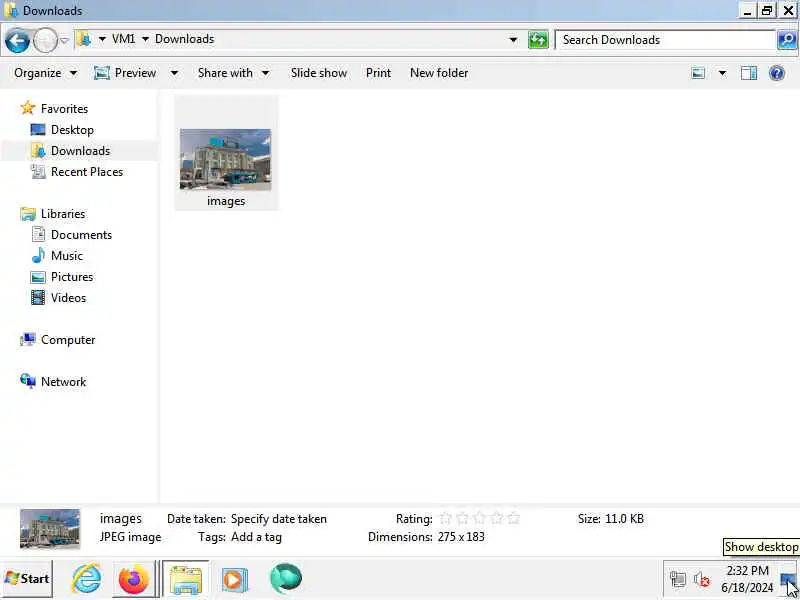Expand the arrow between VM1 and Downloads
The image size is (800, 600).
click(145, 39)
